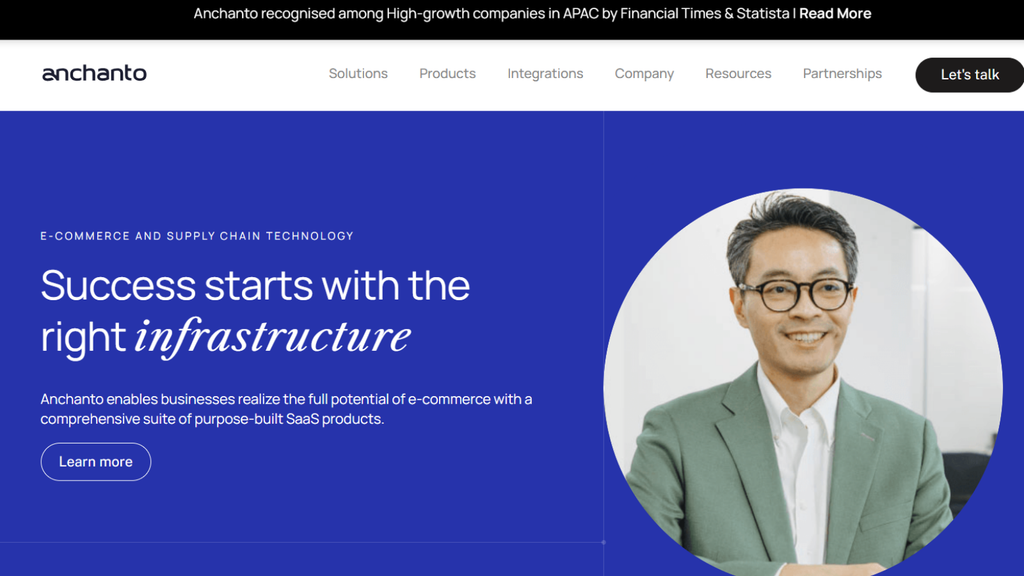The width and height of the screenshot is (1024, 576).
Task: Click the Let's talk button
Action: [x=969, y=74]
